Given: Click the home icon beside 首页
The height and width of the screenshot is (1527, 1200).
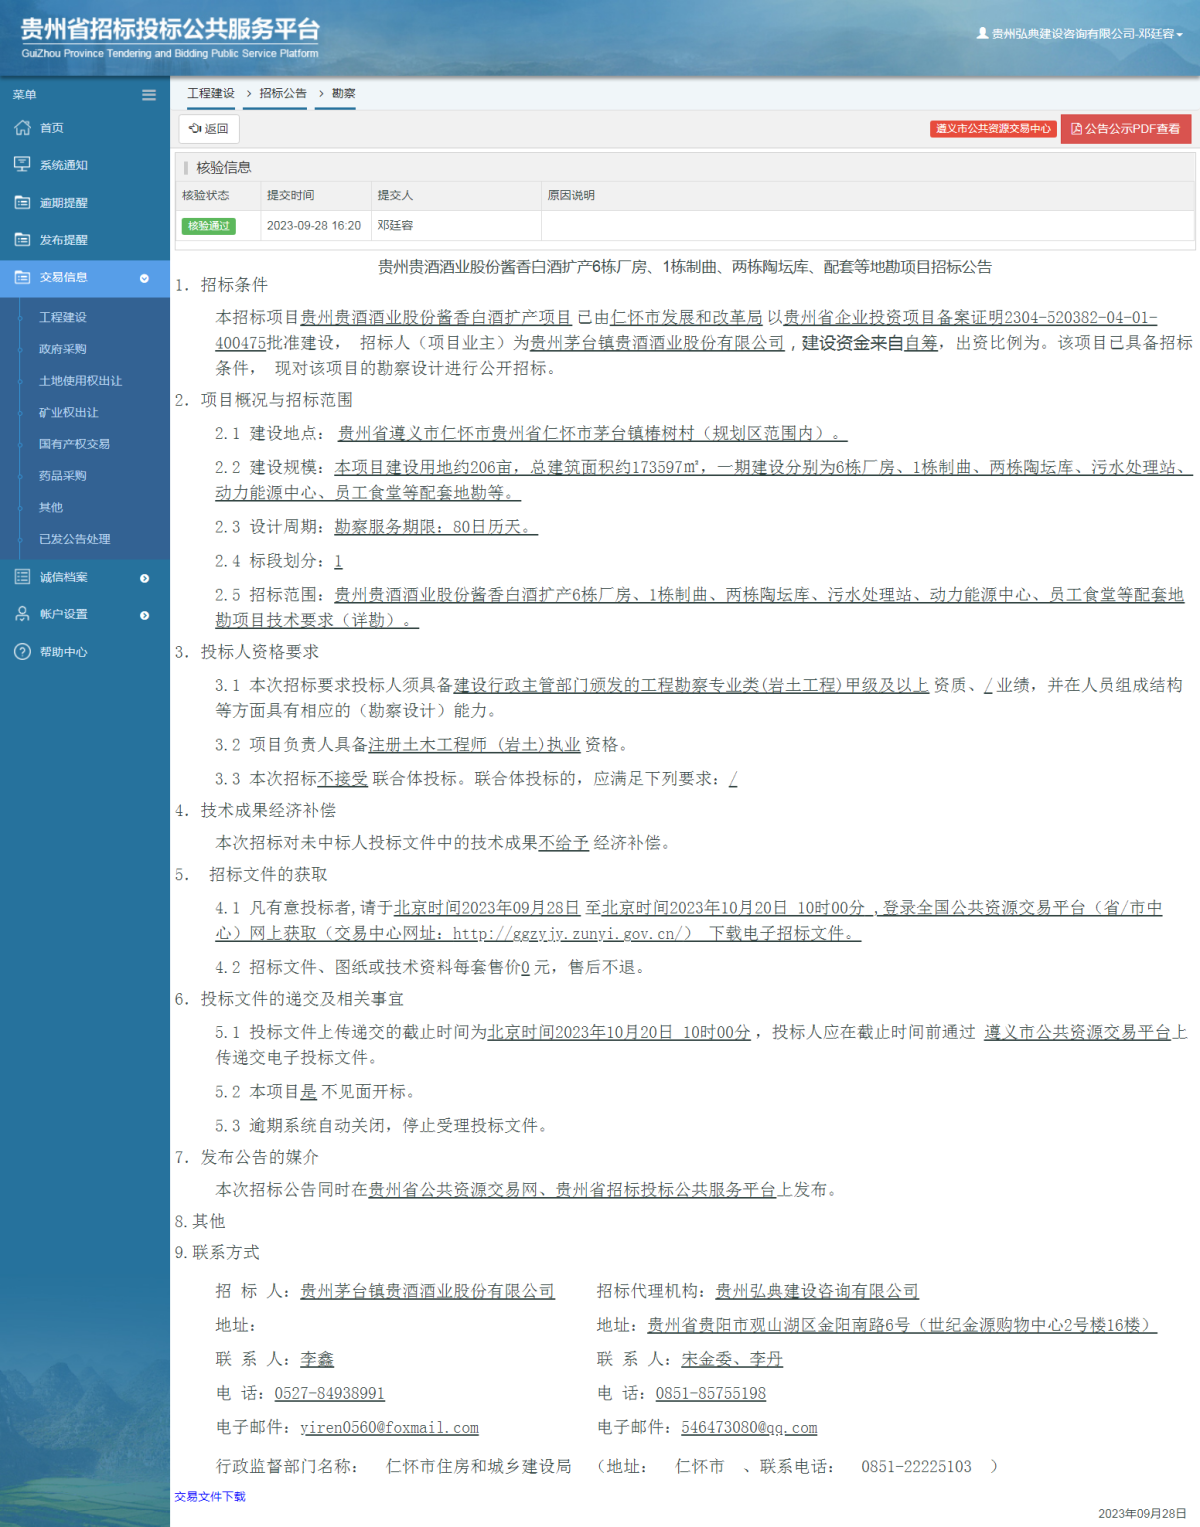Looking at the screenshot, I should (x=22, y=128).
